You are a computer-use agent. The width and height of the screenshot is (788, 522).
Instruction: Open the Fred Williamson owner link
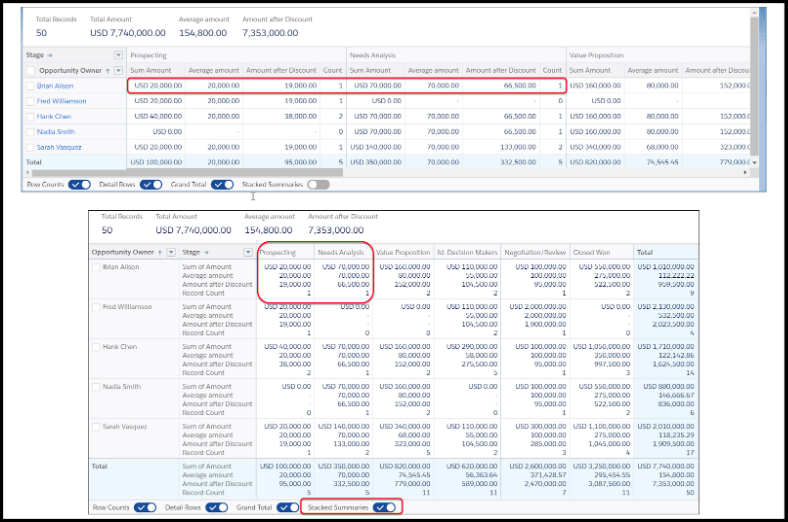[61, 101]
